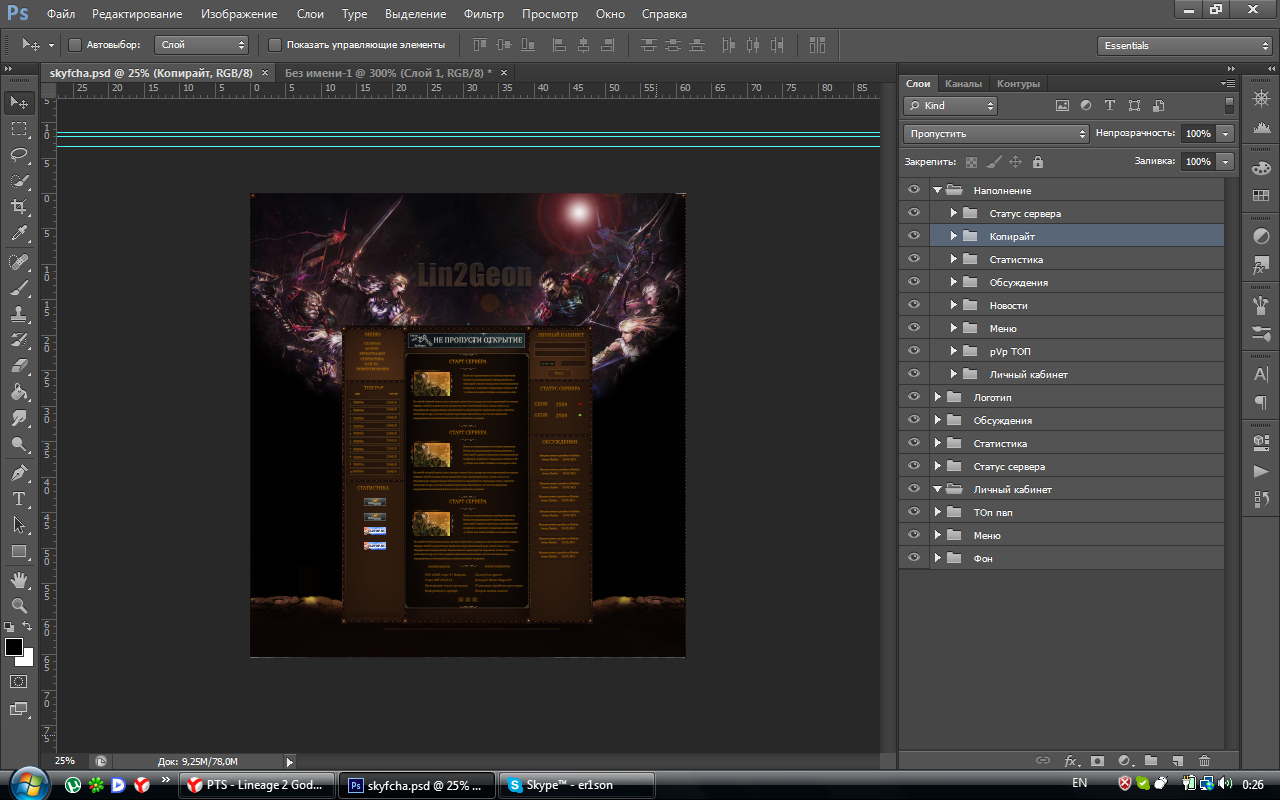Expand the Статус сервера nested group
1280x800 pixels.
click(x=954, y=213)
